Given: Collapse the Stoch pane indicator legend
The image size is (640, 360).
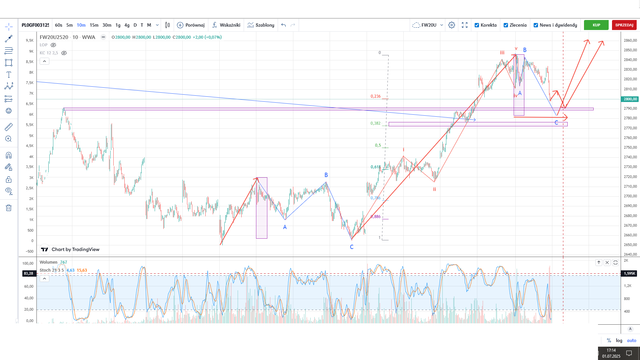Looking at the screenshot, I should tap(44, 278).
